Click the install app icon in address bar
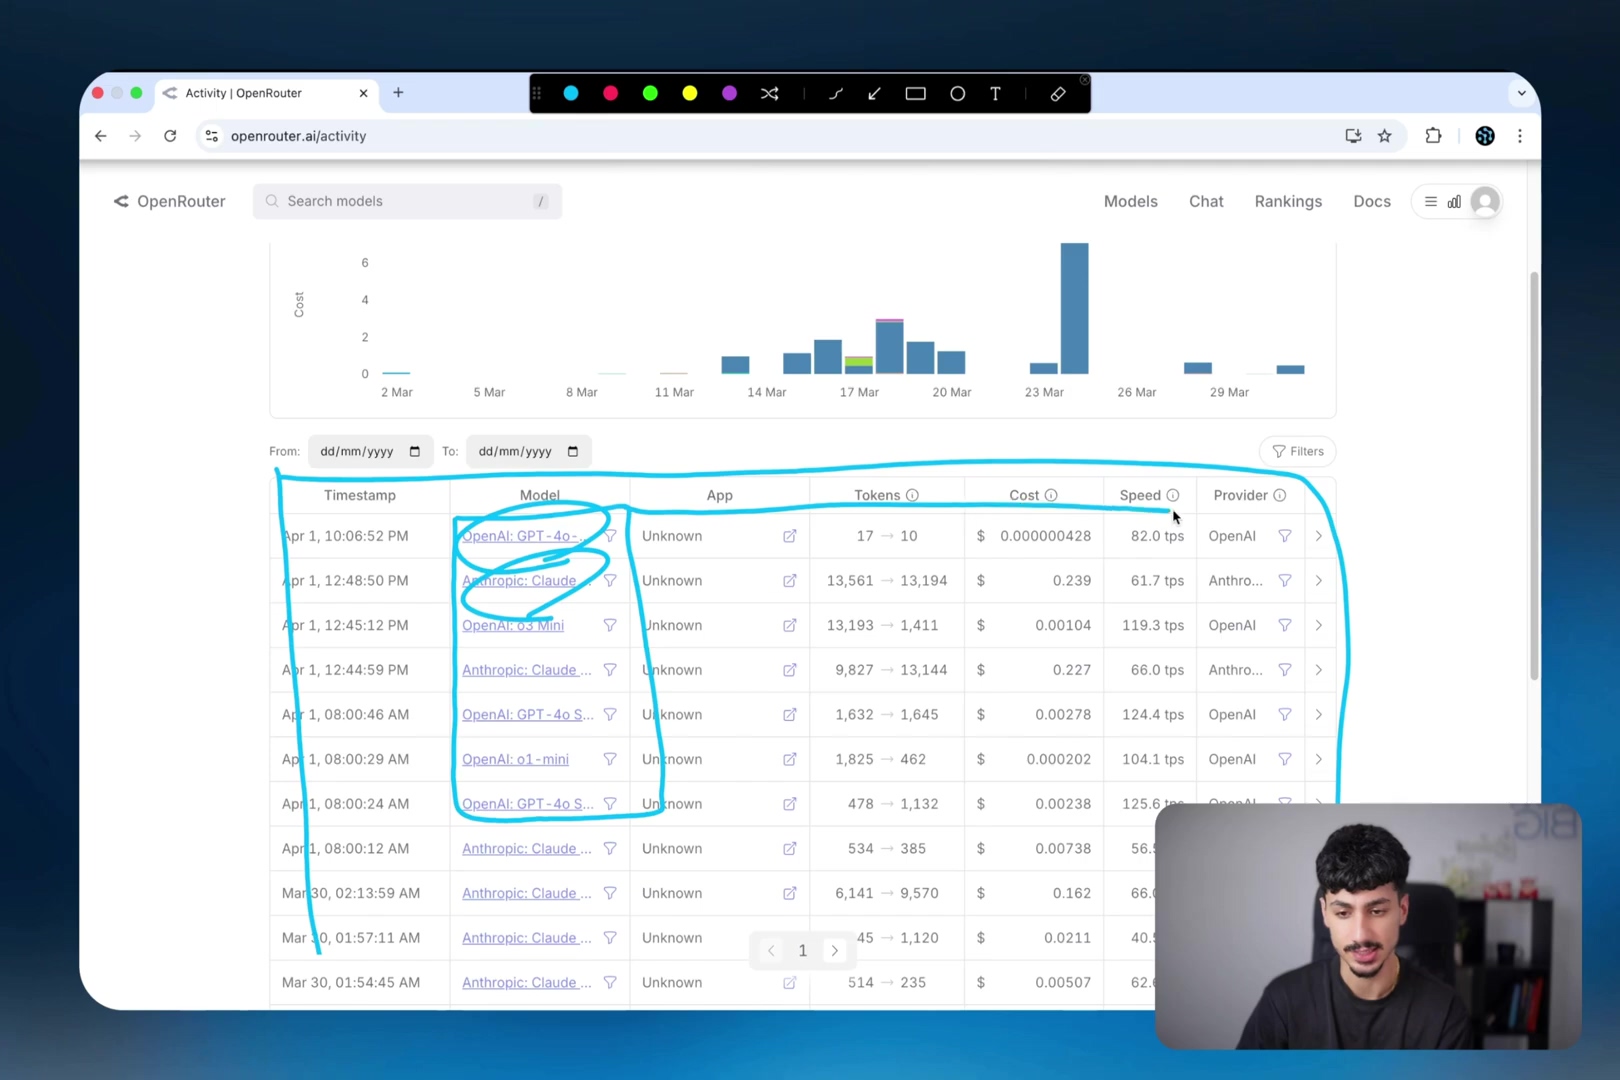Image resolution: width=1620 pixels, height=1080 pixels. tap(1353, 136)
